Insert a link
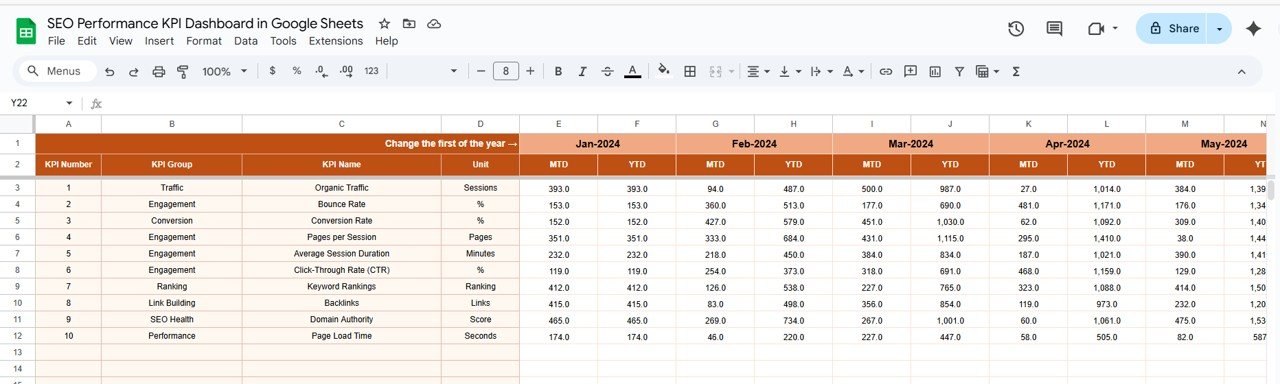The width and height of the screenshot is (1280, 384). click(885, 71)
